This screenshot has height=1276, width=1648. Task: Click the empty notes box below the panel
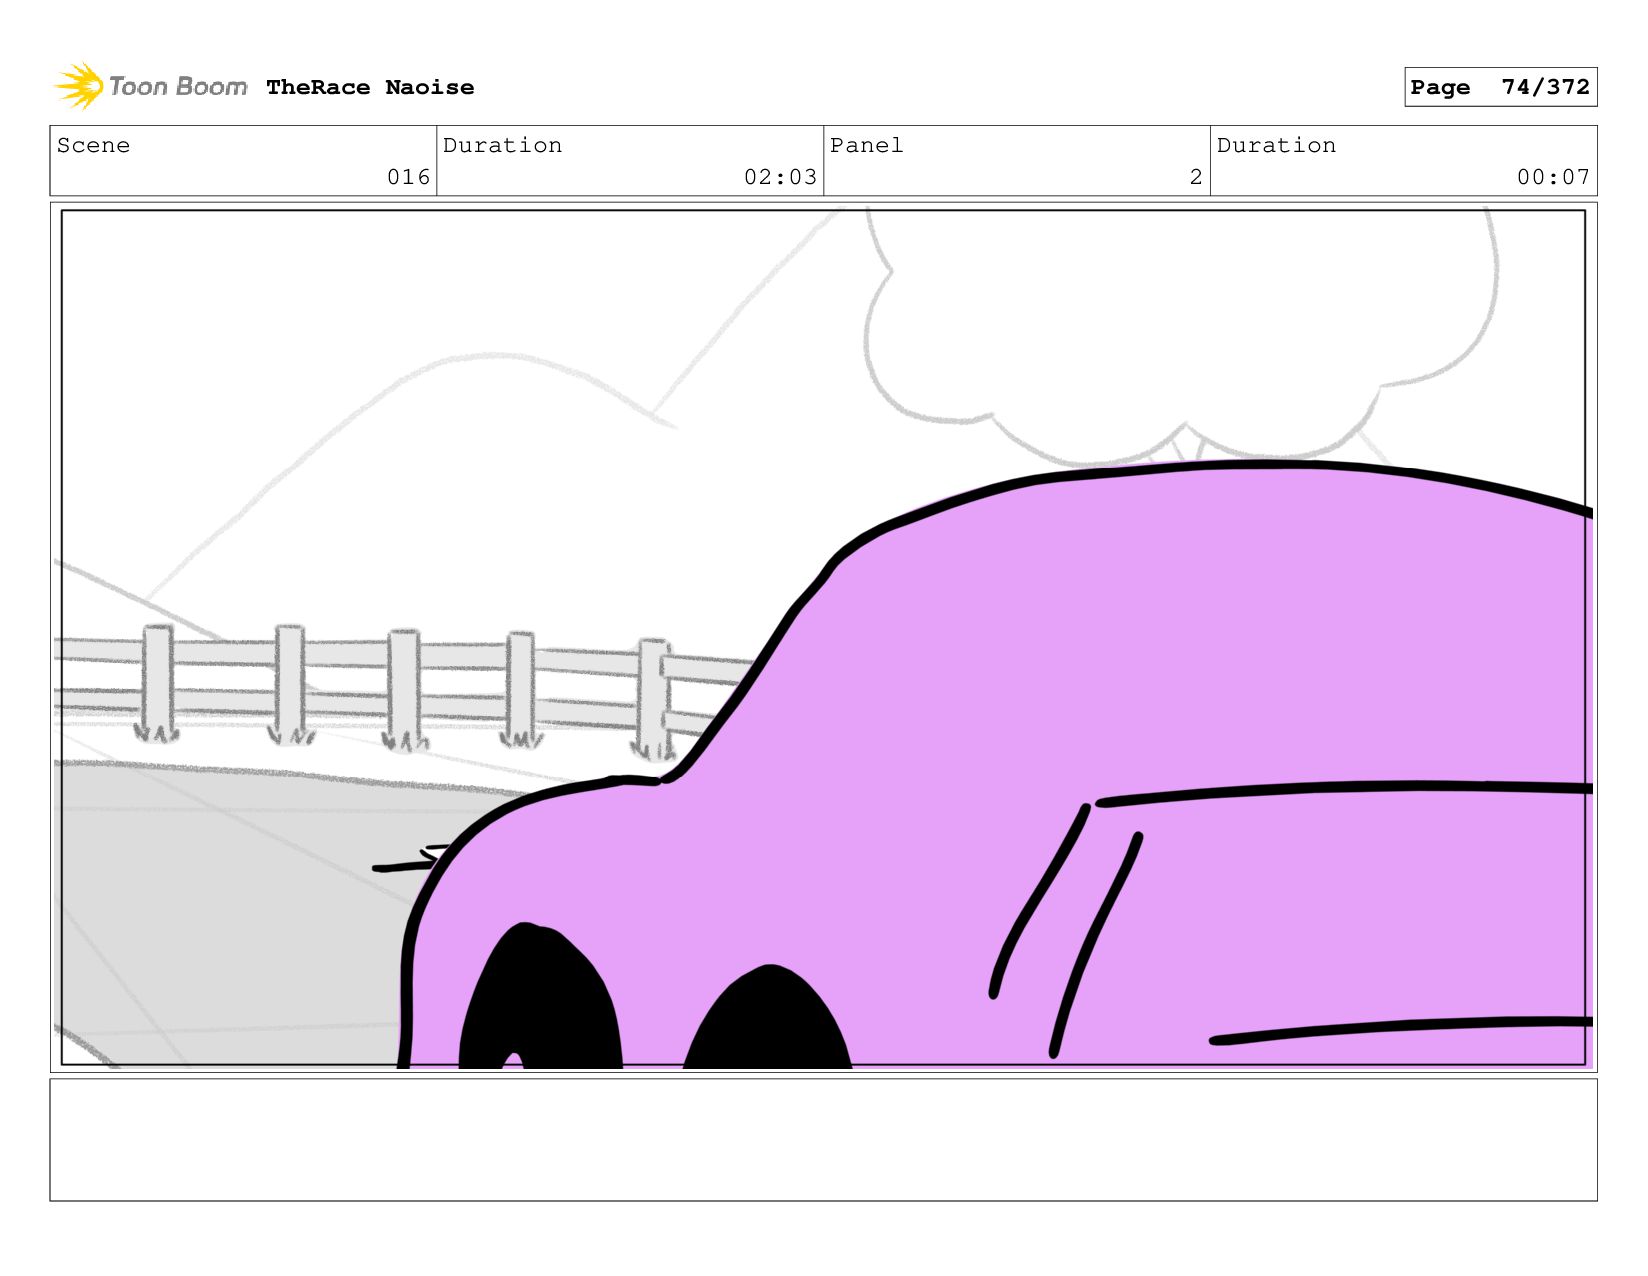point(823,1139)
